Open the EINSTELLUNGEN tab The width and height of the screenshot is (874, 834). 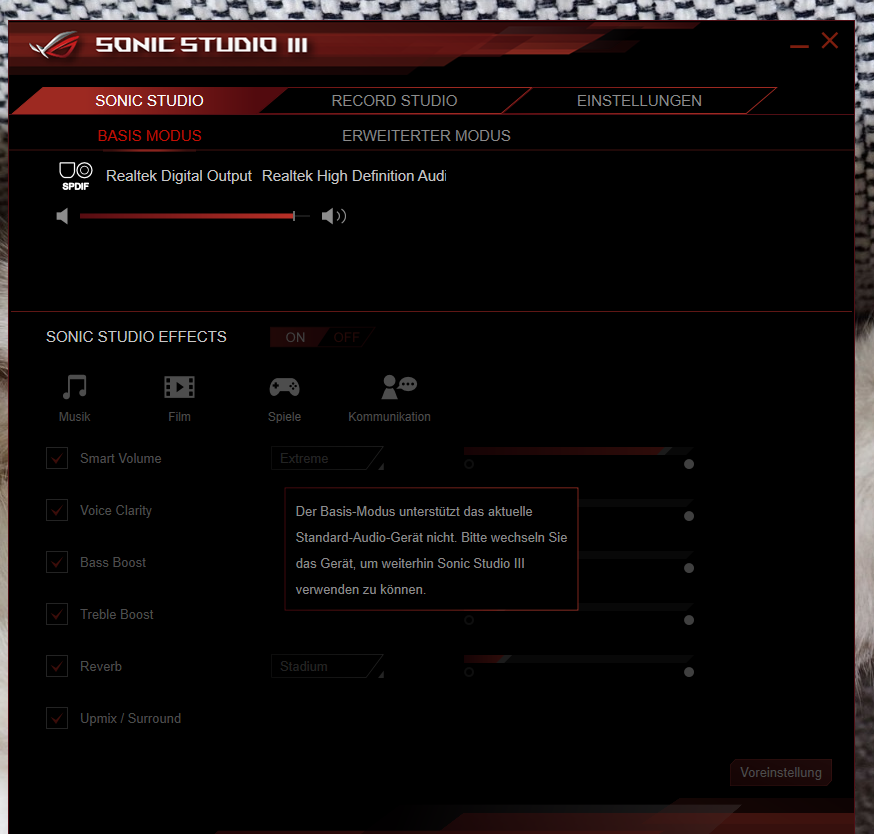click(639, 101)
